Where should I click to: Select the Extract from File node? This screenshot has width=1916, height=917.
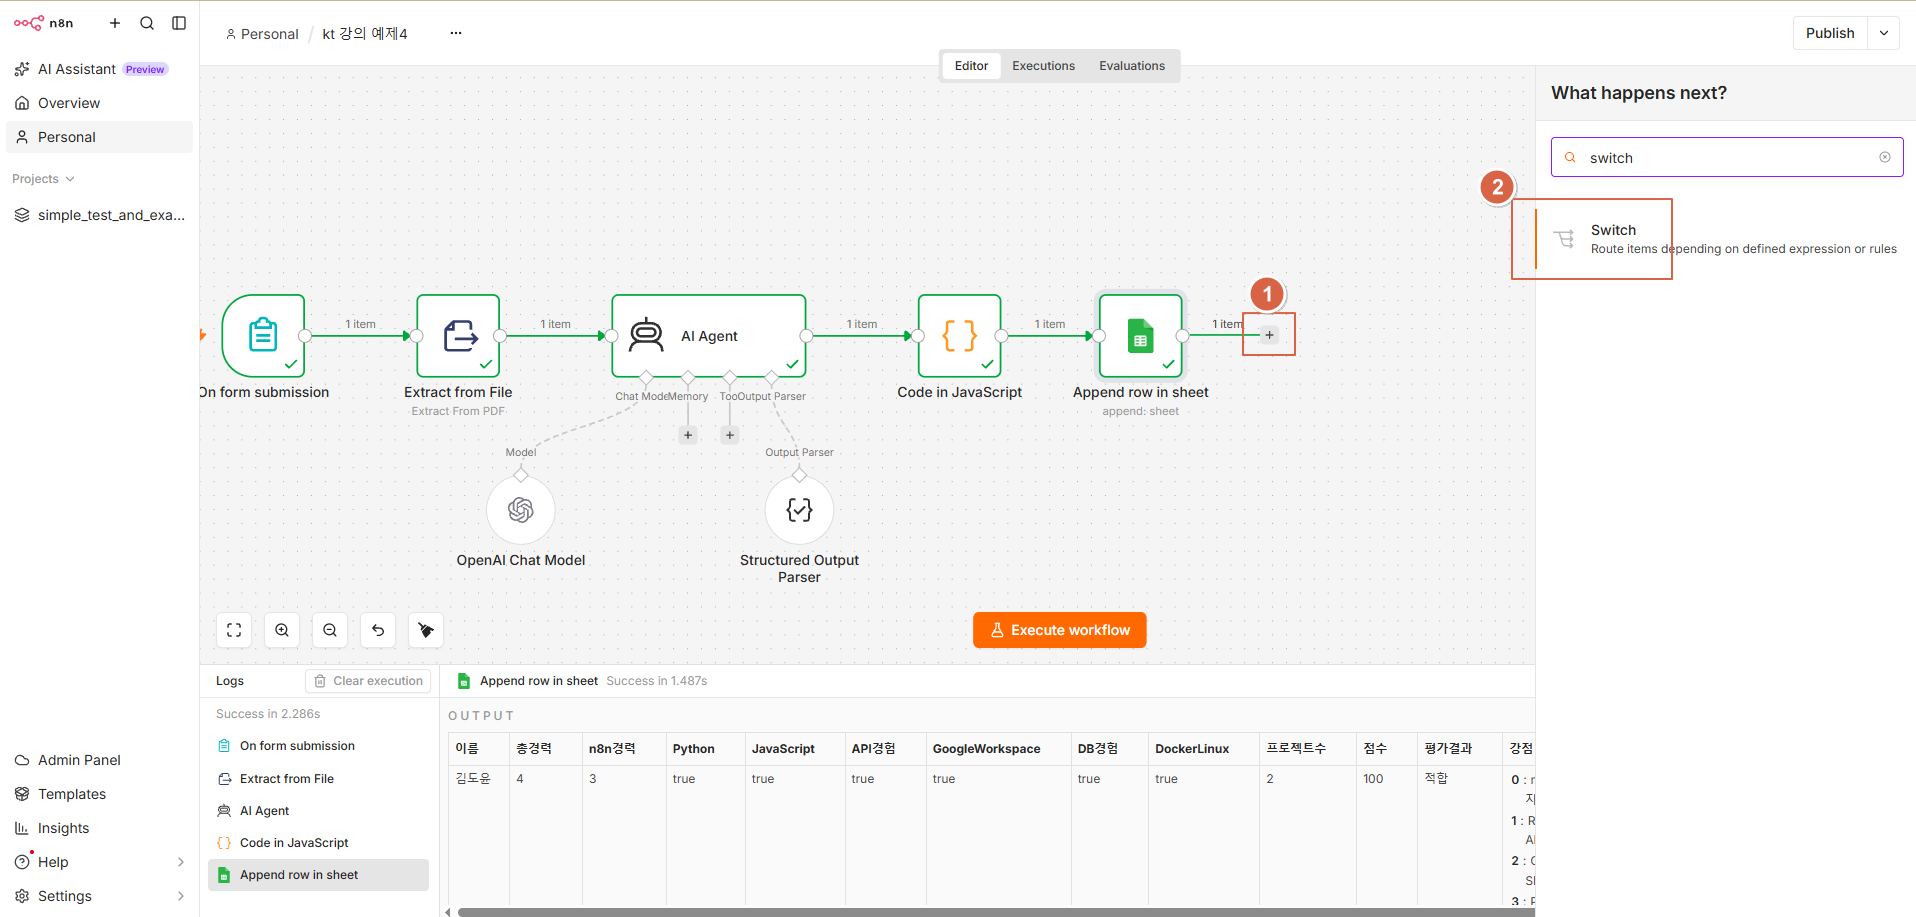pyautogui.click(x=458, y=335)
